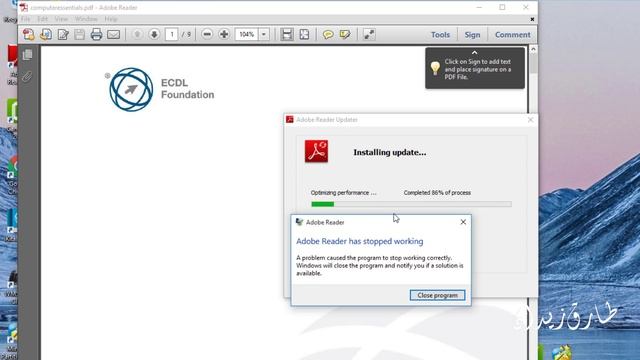Click the page number field
Screen dimensions: 640x360
172,35
